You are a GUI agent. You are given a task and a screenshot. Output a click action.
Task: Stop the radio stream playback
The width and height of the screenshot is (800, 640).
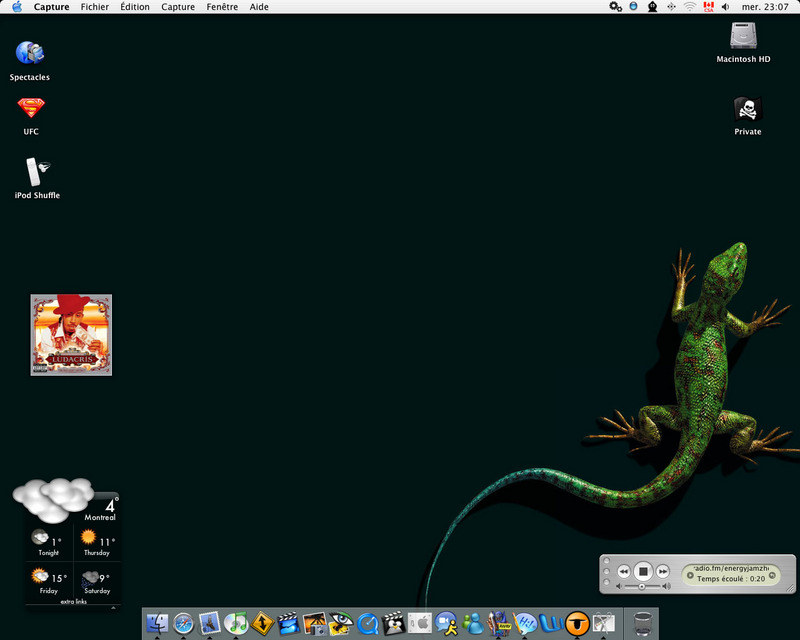click(x=644, y=571)
